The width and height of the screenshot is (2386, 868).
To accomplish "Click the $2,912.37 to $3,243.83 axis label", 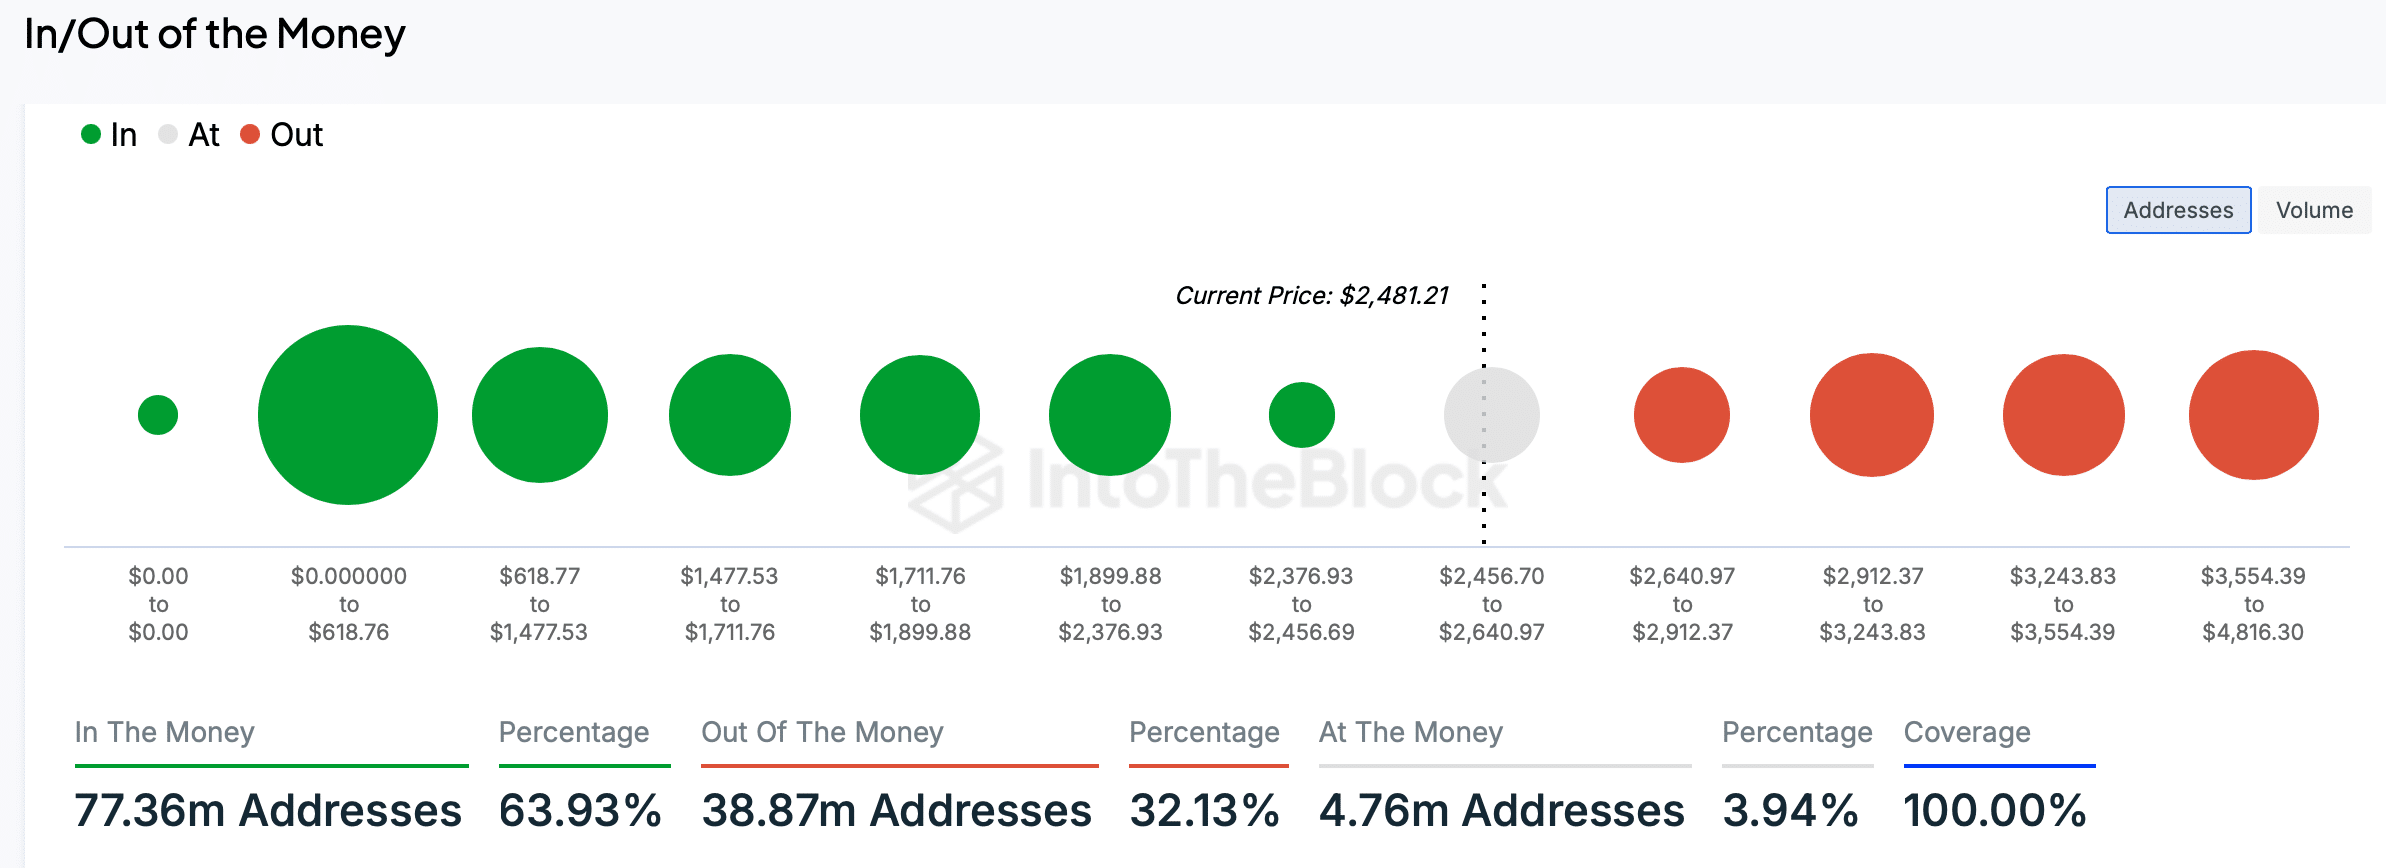I will coord(1872,604).
